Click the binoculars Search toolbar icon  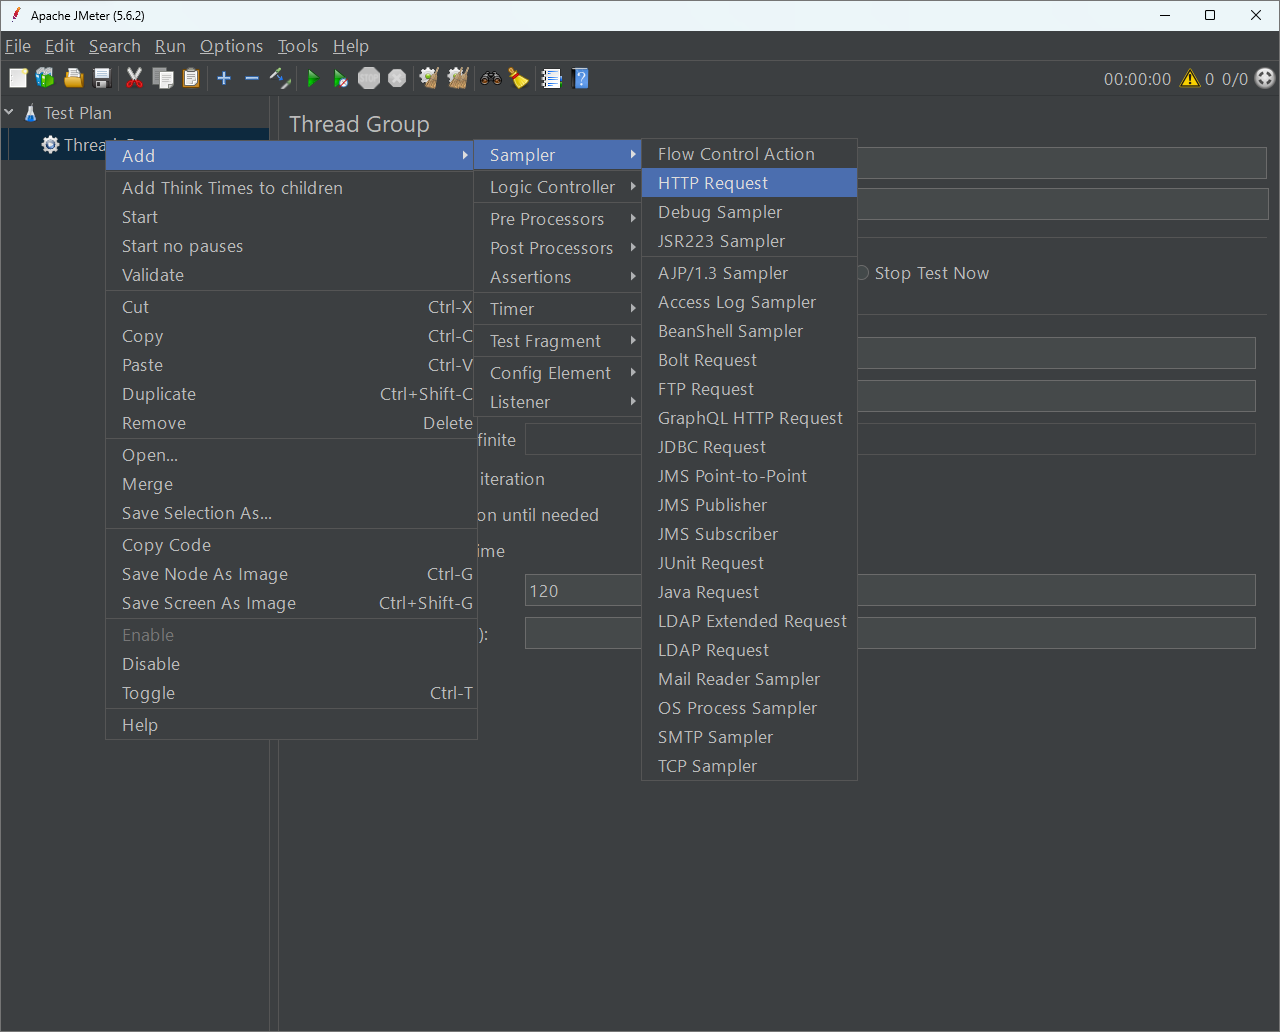(490, 79)
